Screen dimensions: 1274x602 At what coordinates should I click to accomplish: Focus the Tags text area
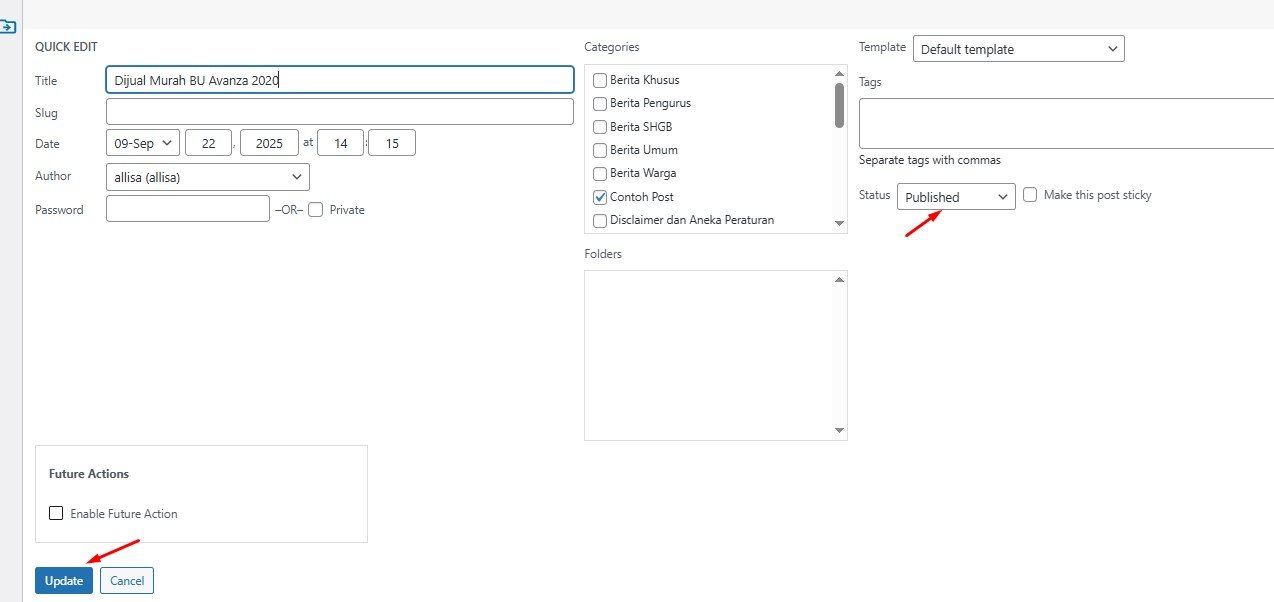tap(1066, 124)
